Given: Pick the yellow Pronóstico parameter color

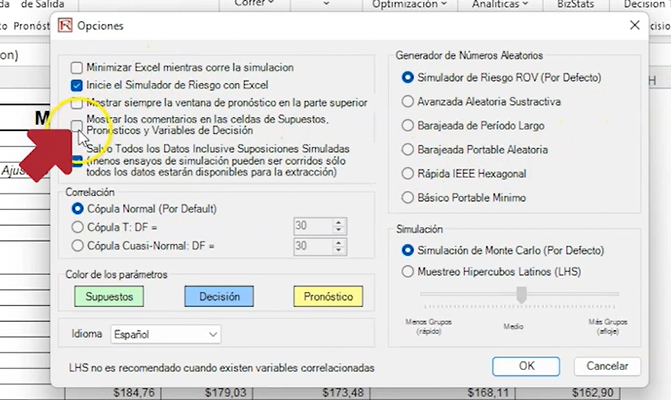Looking at the screenshot, I should click(x=328, y=296).
